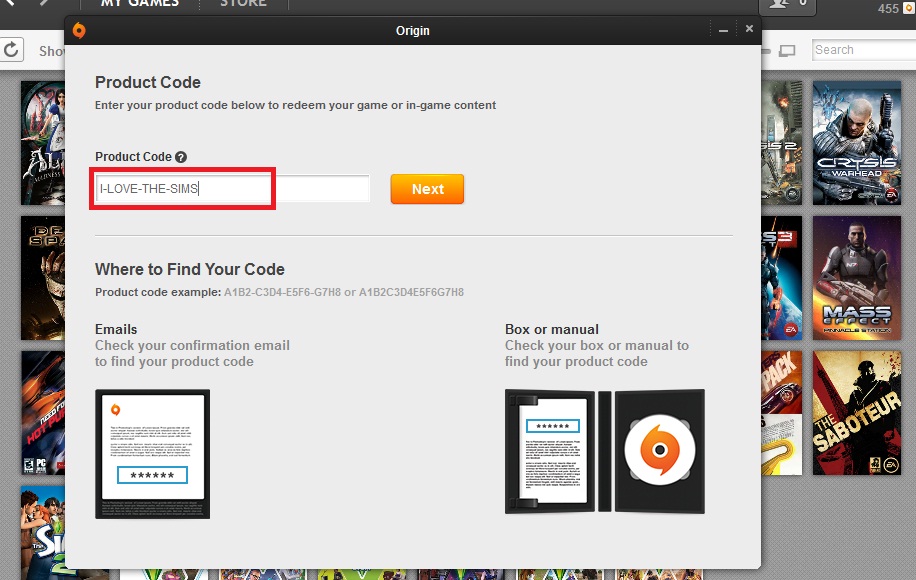Close the Origin product code dialog
This screenshot has width=916, height=580.
tap(749, 29)
